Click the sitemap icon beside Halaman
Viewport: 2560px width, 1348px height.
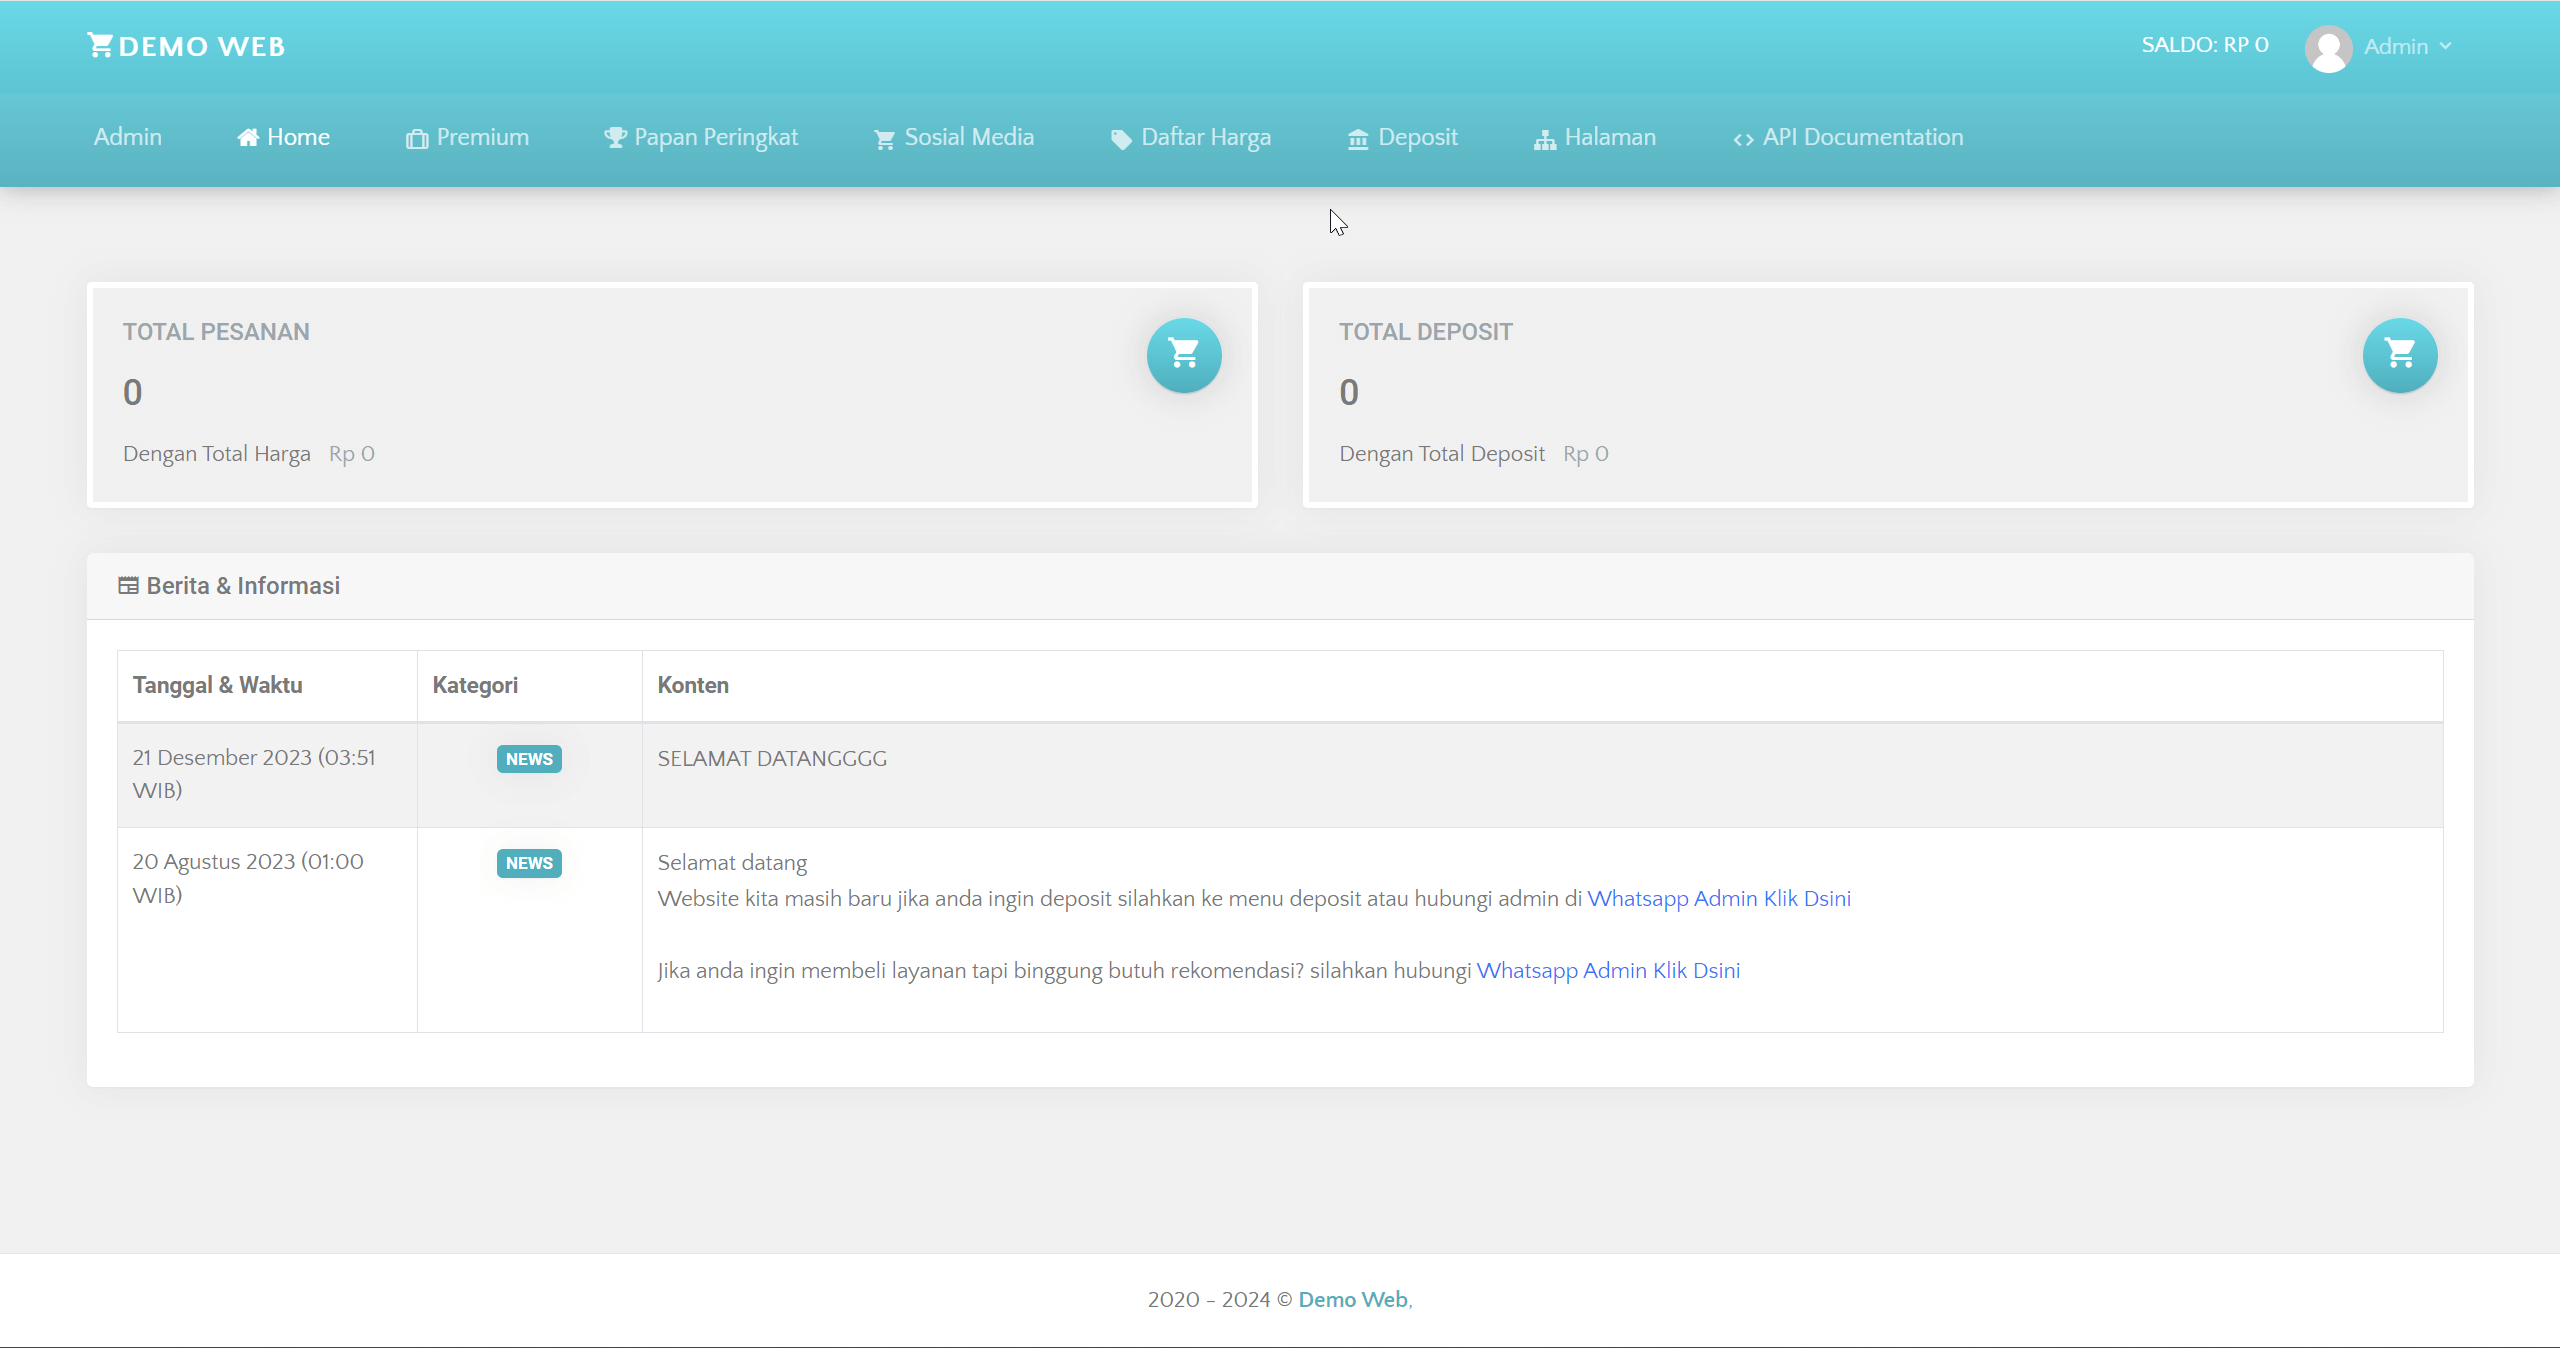point(1543,138)
